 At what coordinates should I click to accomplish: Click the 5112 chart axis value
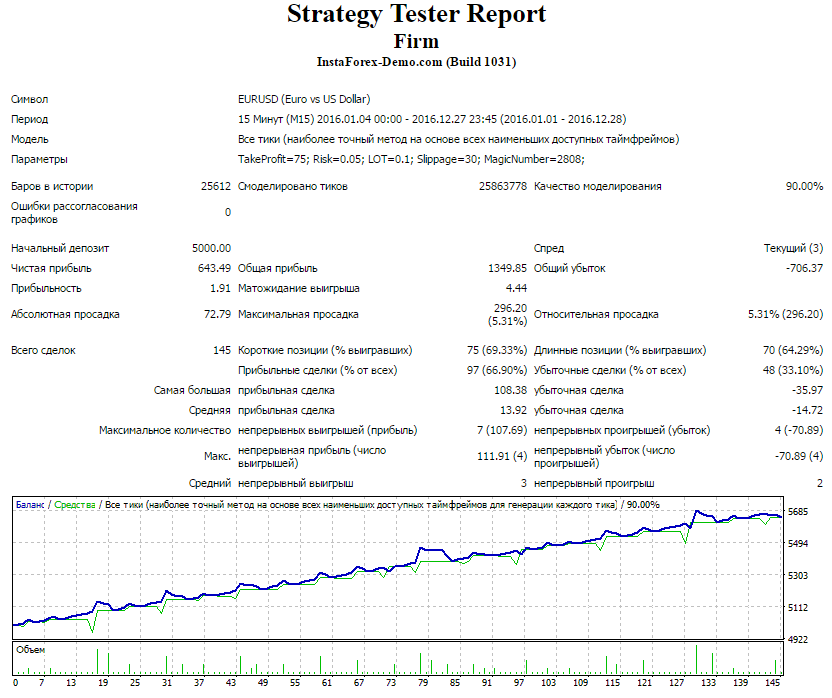(798, 608)
